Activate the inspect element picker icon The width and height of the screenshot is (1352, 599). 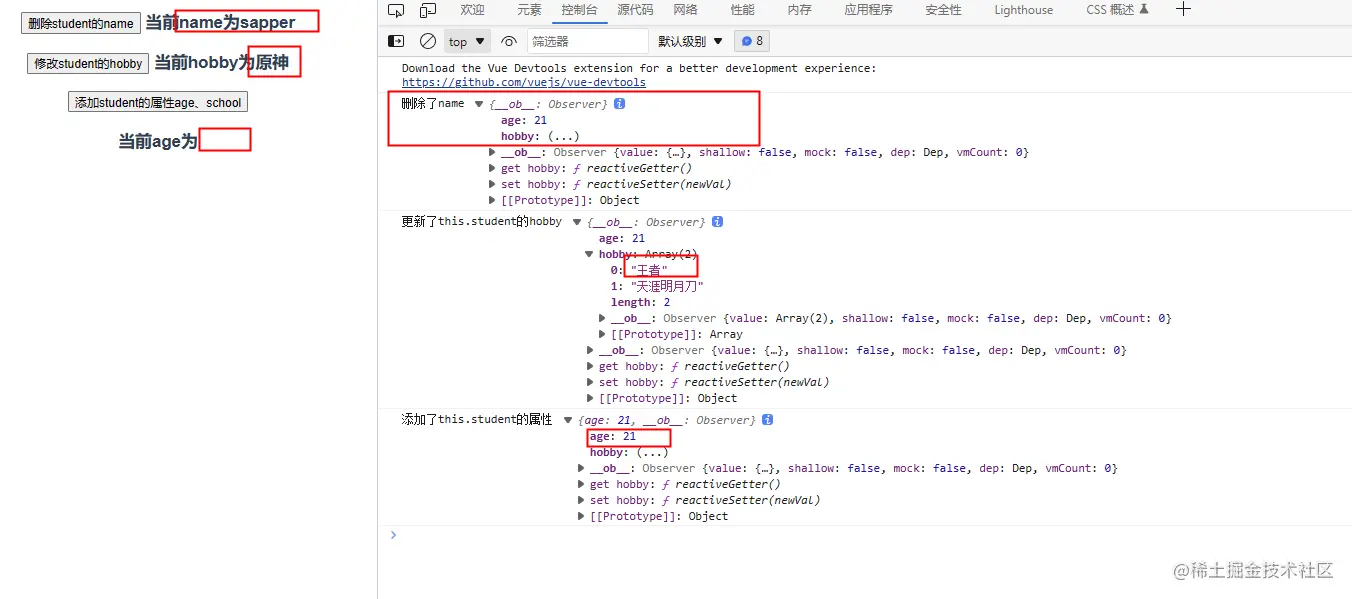coord(396,10)
